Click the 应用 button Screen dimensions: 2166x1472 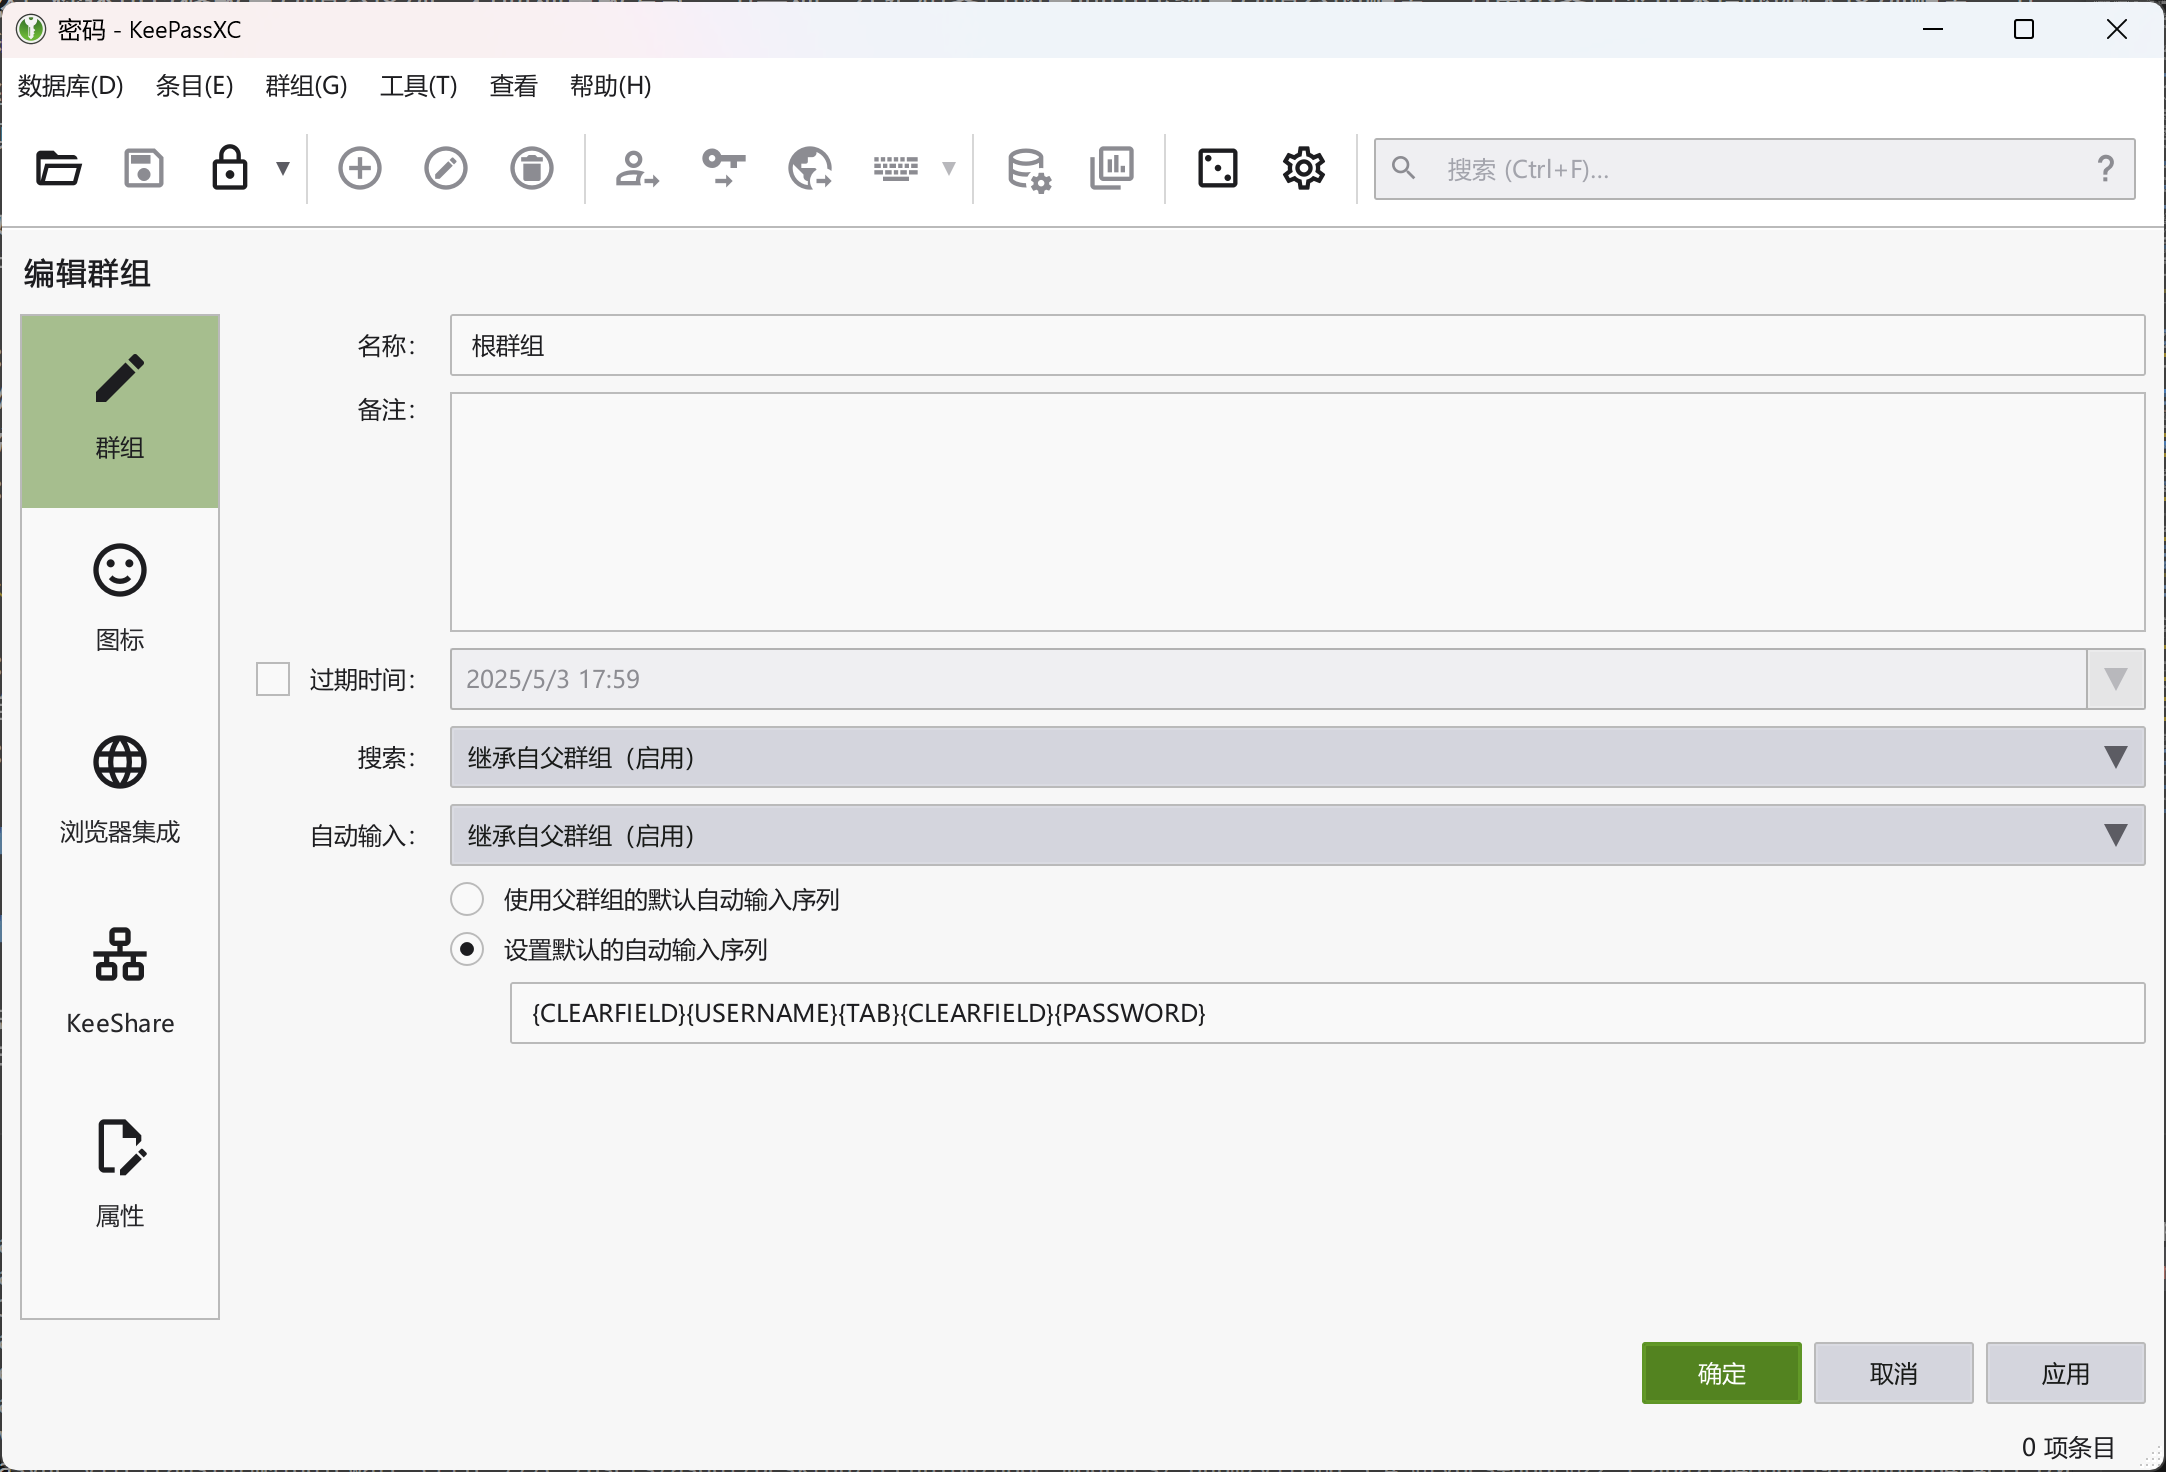click(x=2065, y=1373)
